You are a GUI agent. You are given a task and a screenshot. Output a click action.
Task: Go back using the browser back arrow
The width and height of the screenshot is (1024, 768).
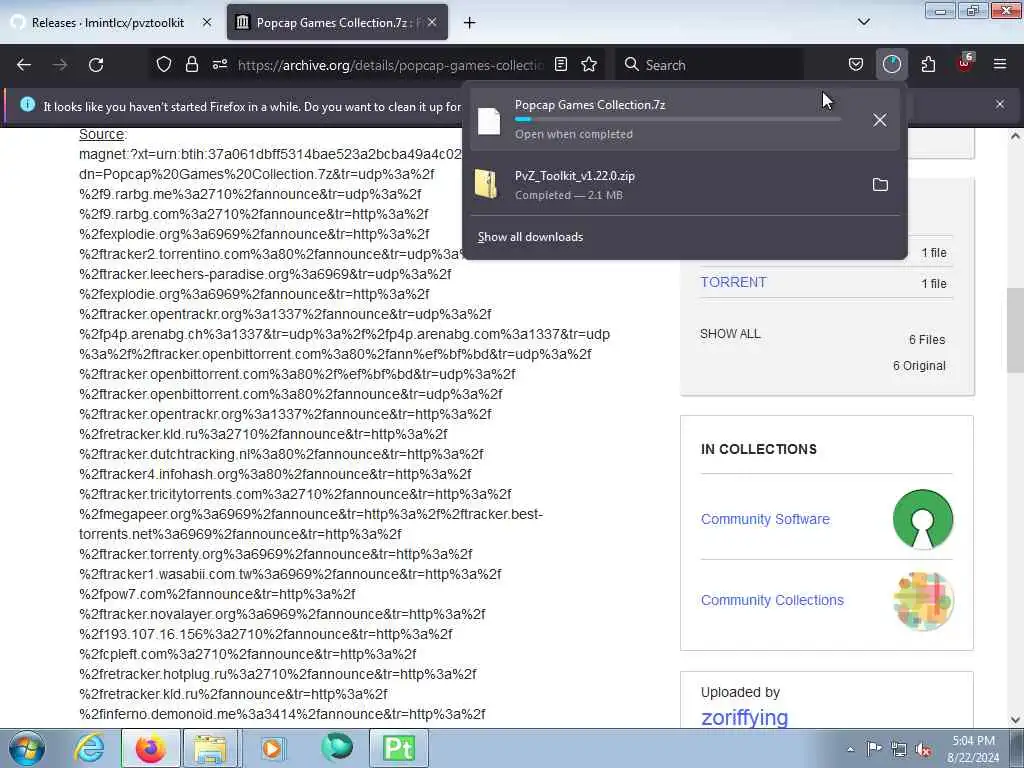(24, 65)
